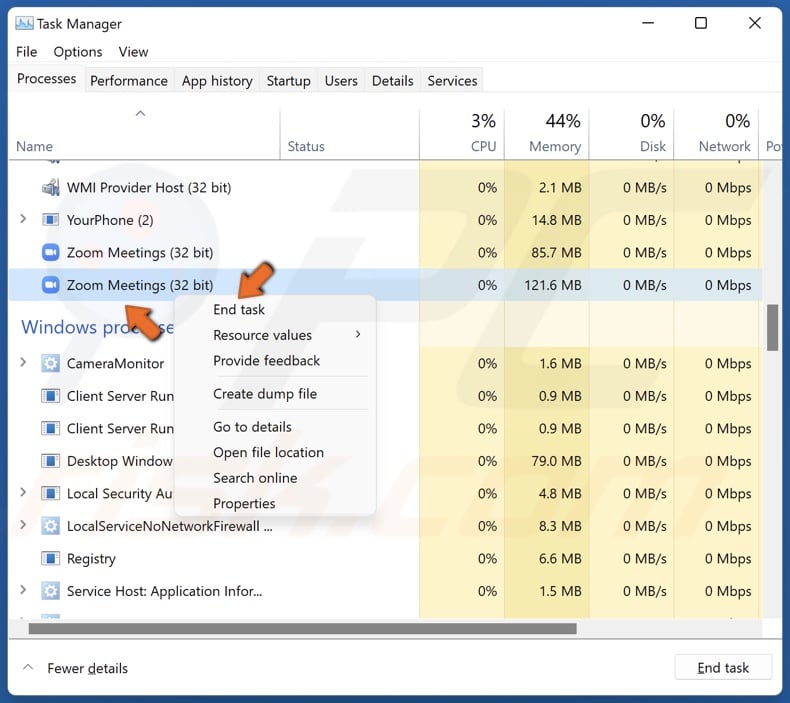This screenshot has height=703, width=790.
Task: Click the horizontal scrollbar thumb
Action: coord(302,628)
